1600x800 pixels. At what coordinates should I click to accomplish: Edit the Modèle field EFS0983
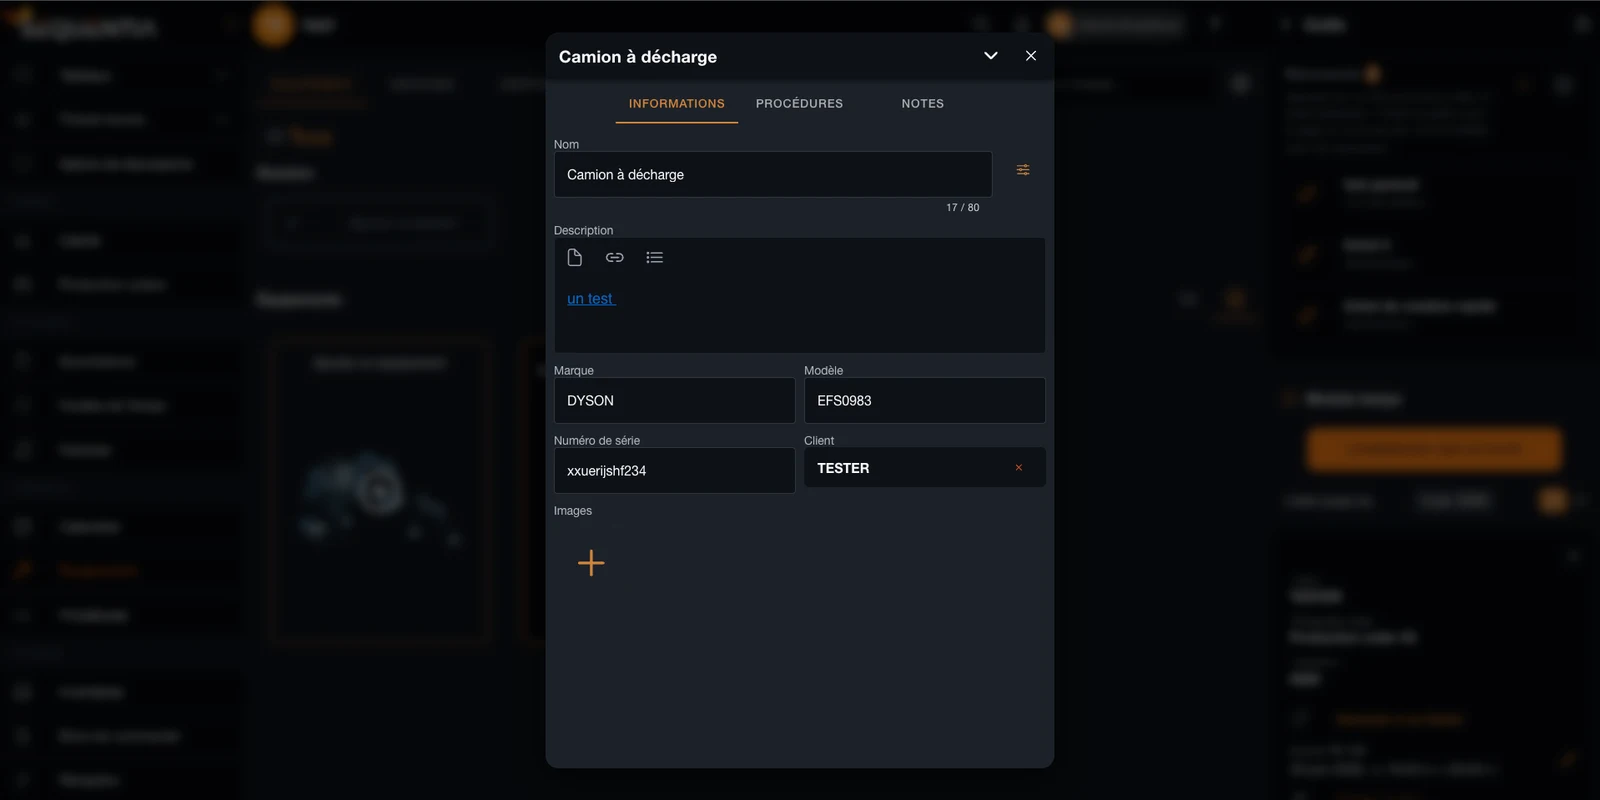coord(925,400)
